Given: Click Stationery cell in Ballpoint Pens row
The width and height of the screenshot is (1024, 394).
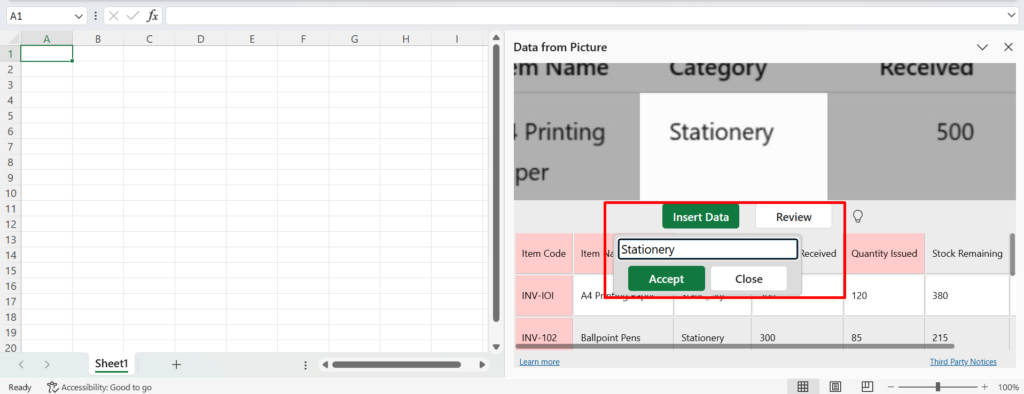Looking at the screenshot, I should coord(712,337).
